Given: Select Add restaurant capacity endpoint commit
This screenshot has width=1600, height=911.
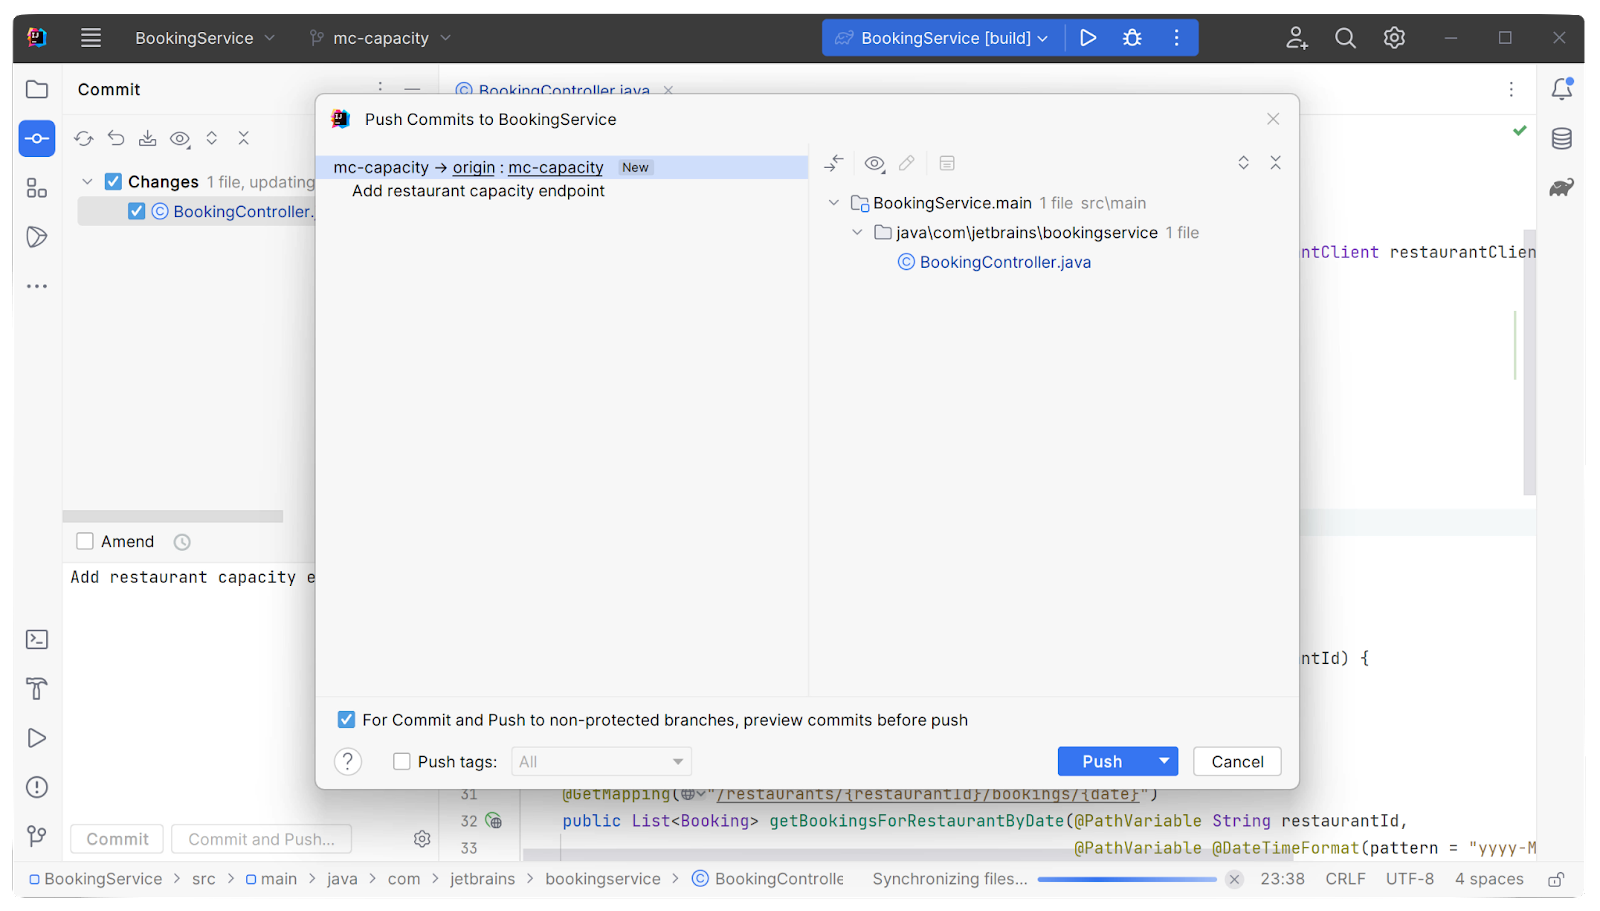Looking at the screenshot, I should click(478, 191).
